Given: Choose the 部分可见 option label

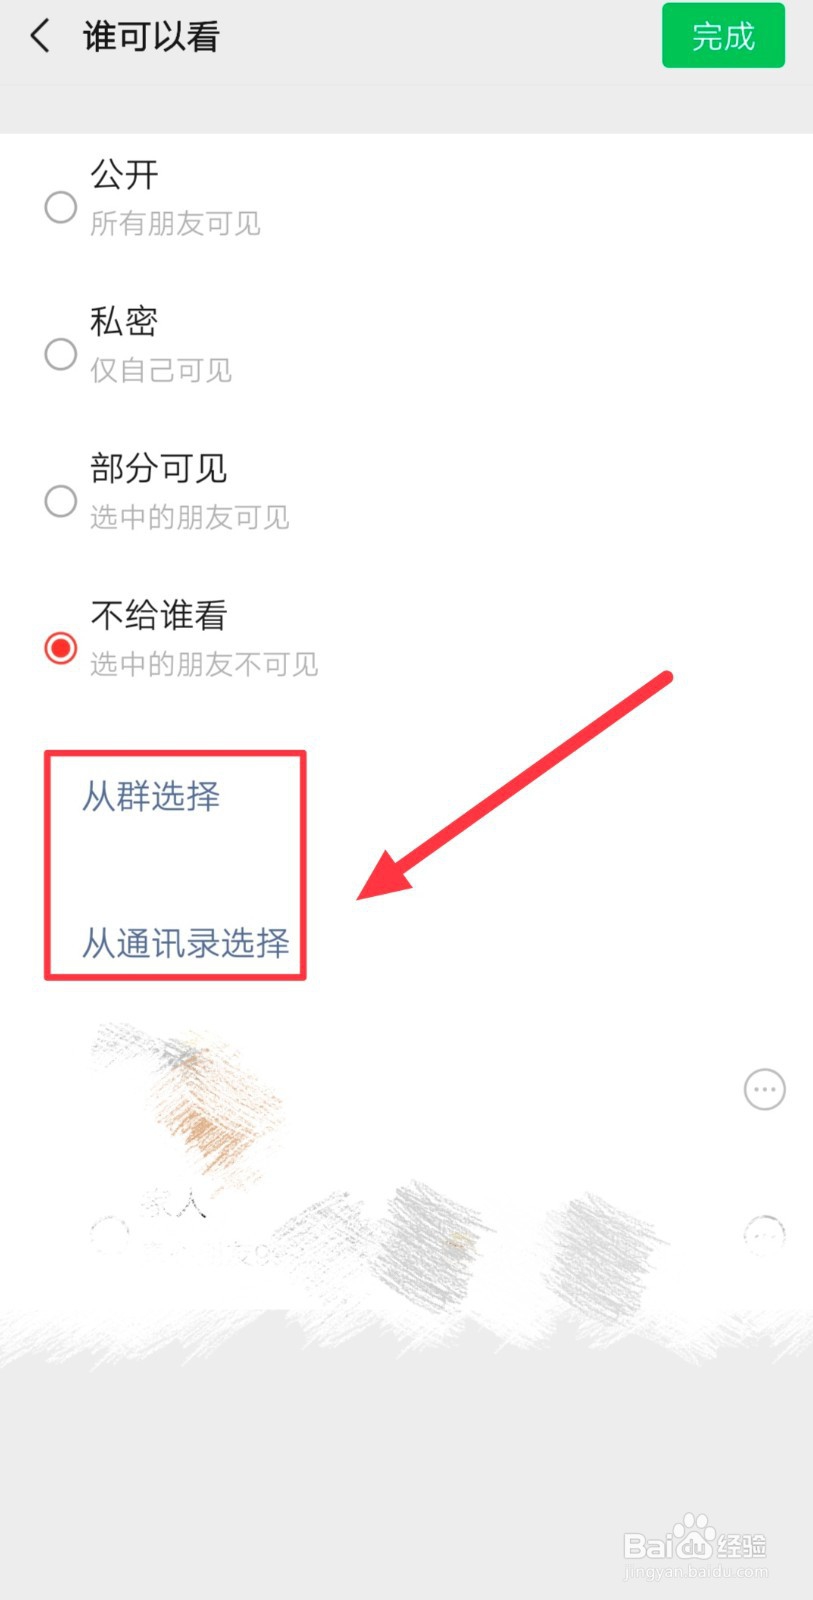Looking at the screenshot, I should coord(159,468).
